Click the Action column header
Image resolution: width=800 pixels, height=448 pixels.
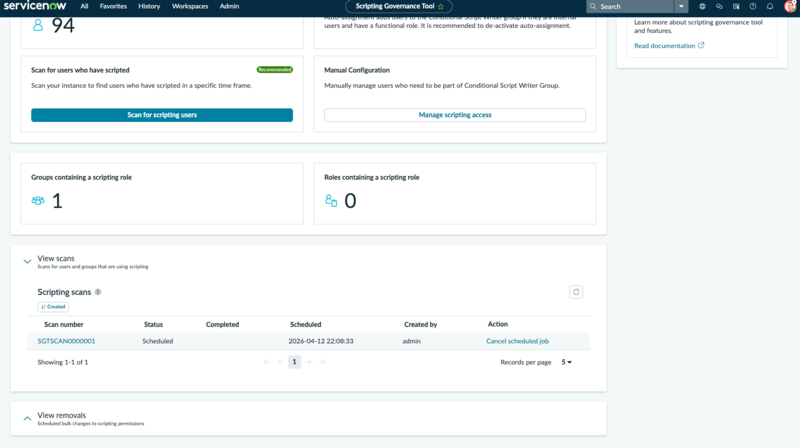497,324
